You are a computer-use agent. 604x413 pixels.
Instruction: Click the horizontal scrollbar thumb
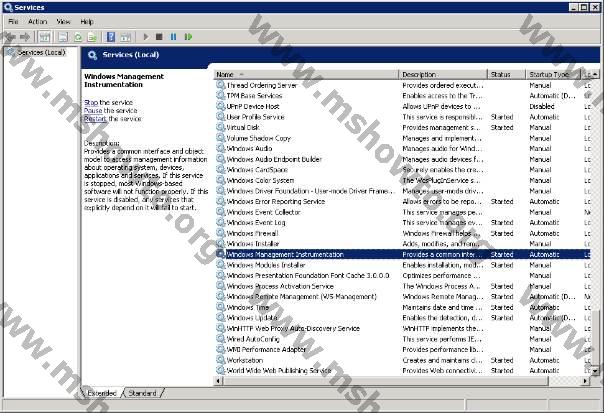coord(385,381)
